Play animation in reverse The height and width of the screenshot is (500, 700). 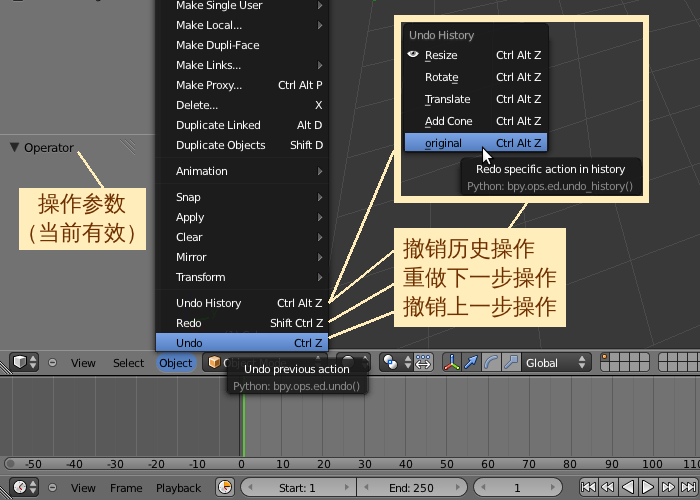pyautogui.click(x=627, y=488)
